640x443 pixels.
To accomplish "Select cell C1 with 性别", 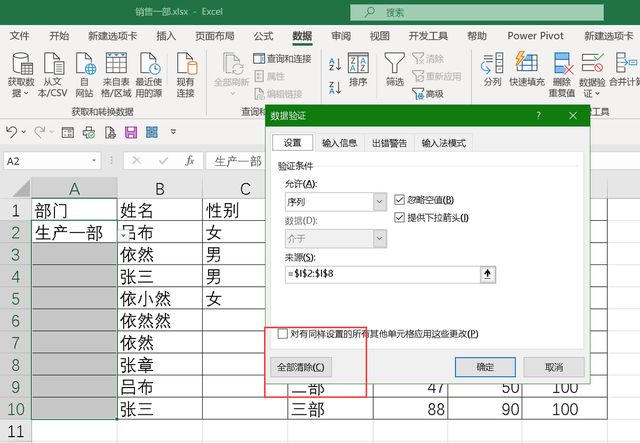I will (236, 210).
